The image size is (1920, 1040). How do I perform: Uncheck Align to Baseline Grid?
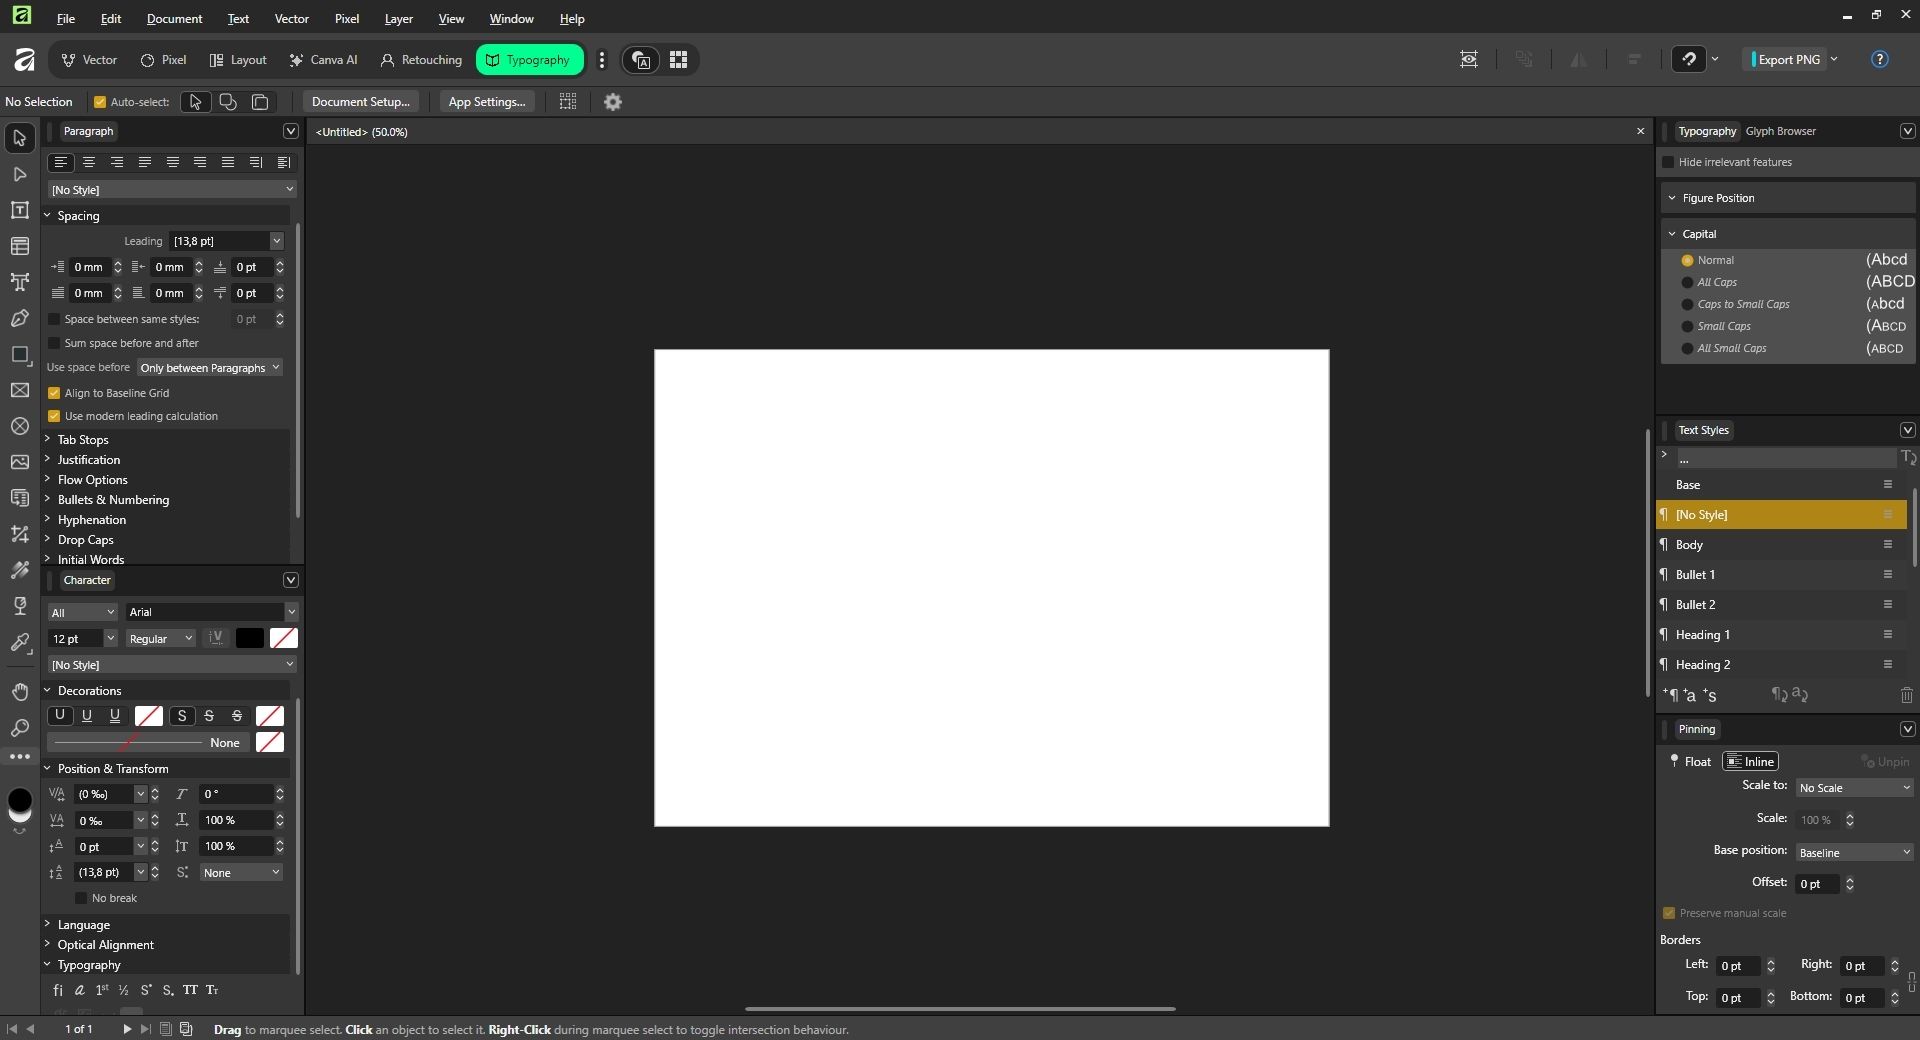tap(55, 393)
